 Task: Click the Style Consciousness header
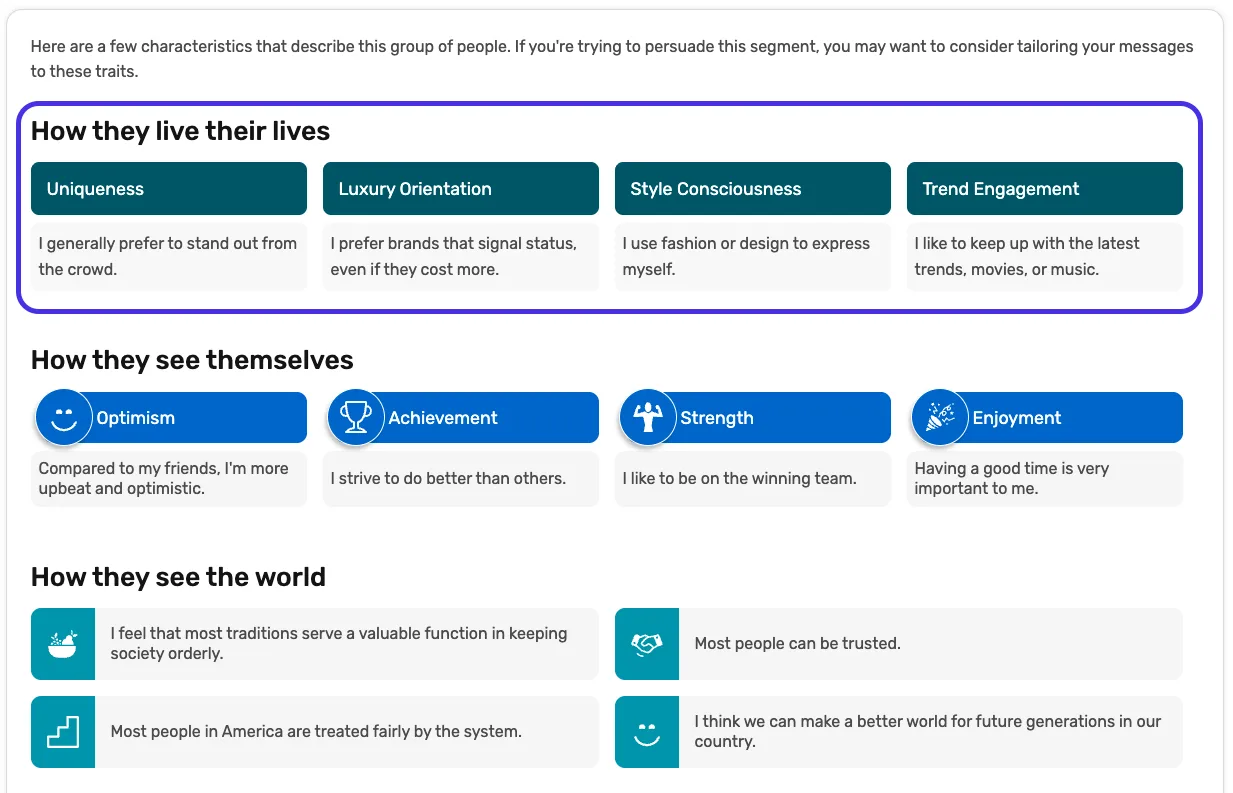(x=752, y=189)
